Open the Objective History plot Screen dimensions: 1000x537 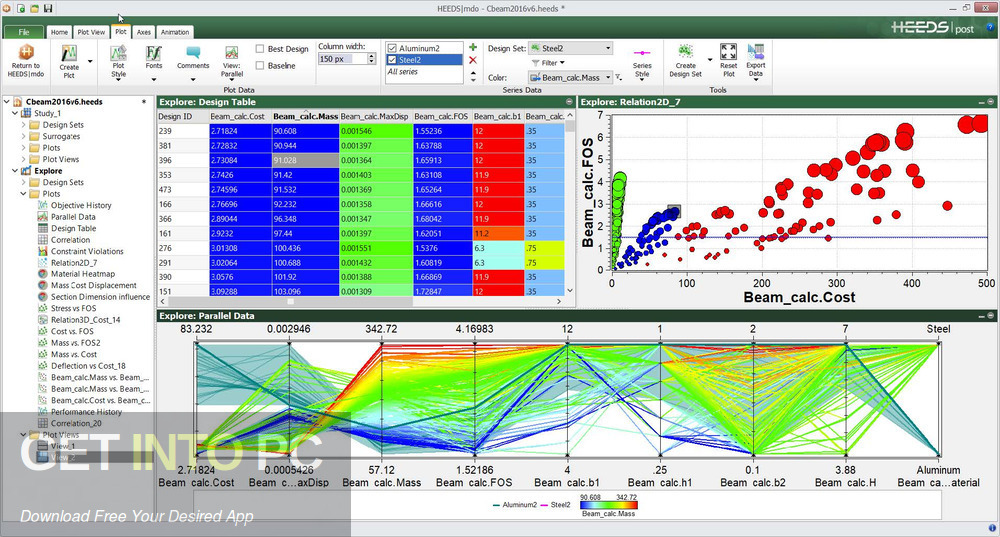[x=81, y=205]
